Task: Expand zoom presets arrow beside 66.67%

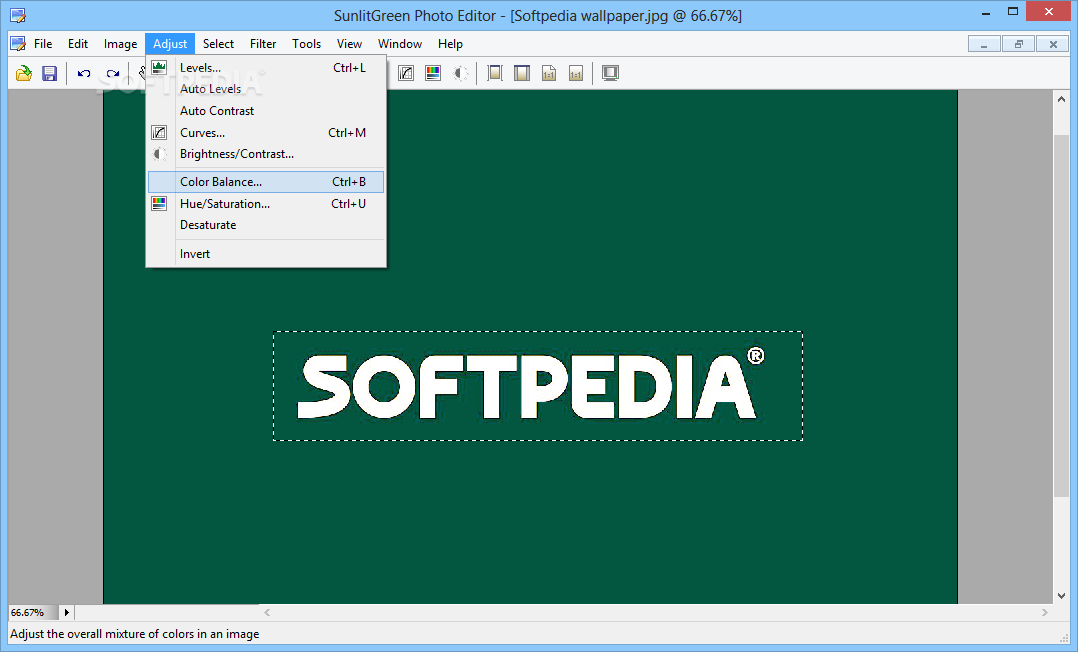Action: [67, 612]
